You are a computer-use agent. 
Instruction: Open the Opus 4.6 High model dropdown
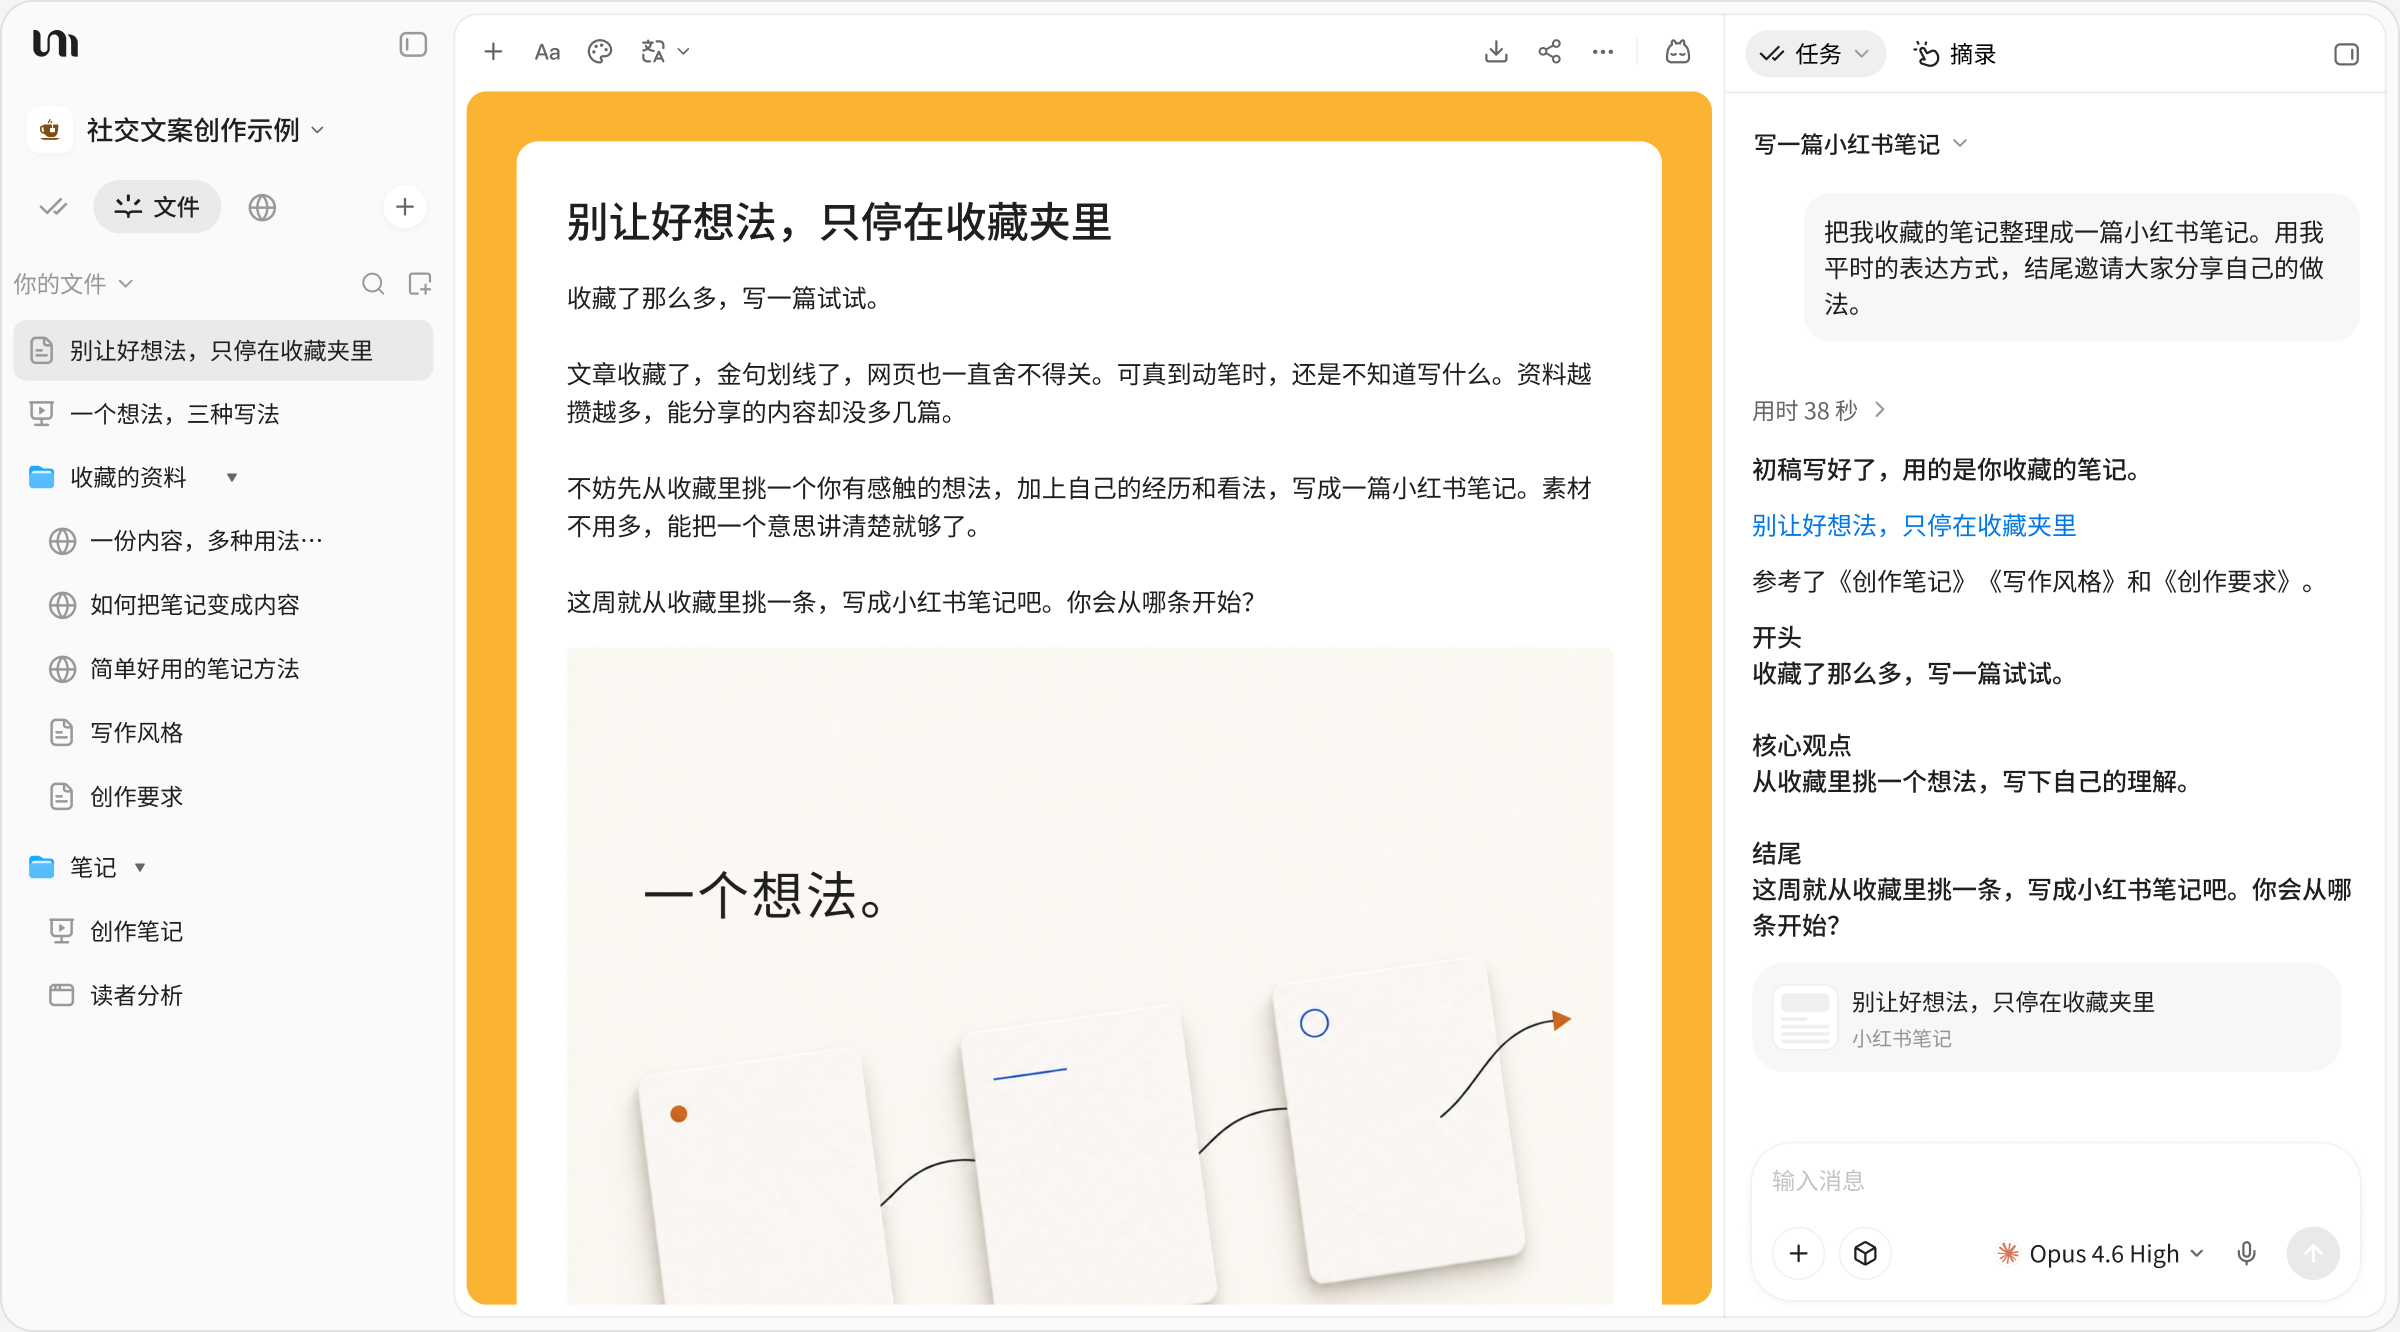pos(2101,1253)
